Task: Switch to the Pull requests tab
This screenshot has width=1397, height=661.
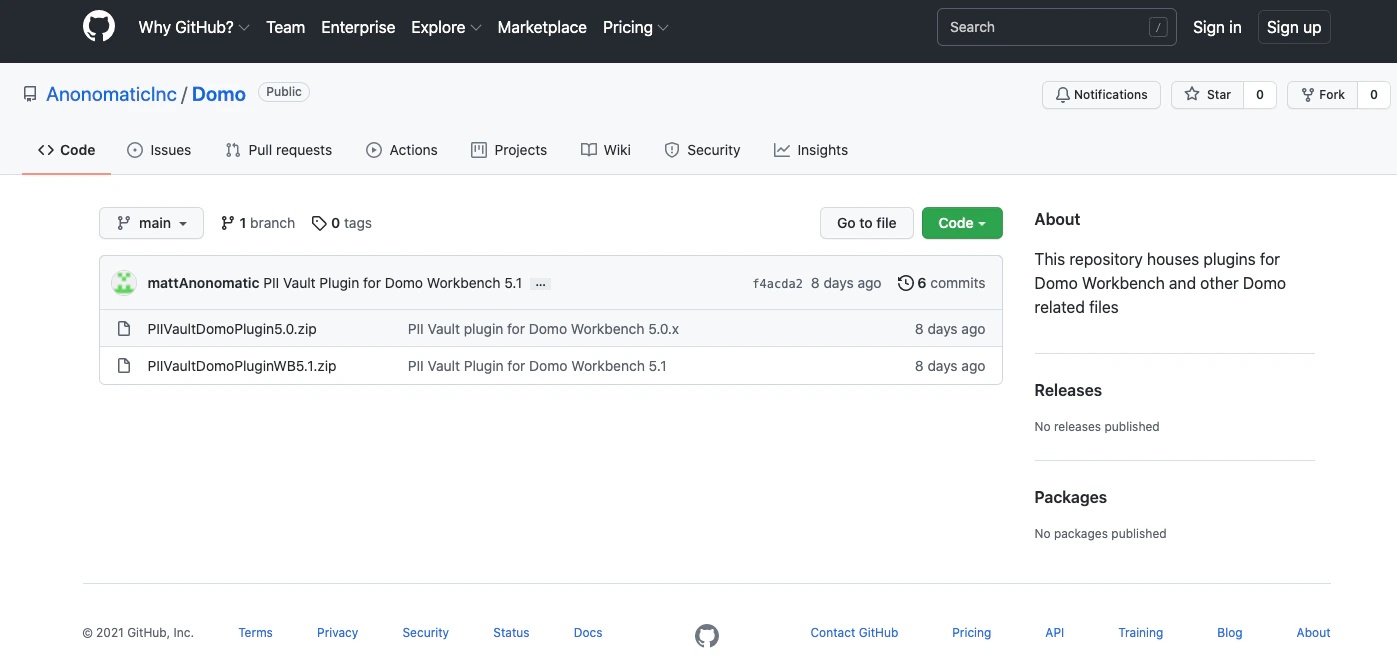Action: (279, 150)
